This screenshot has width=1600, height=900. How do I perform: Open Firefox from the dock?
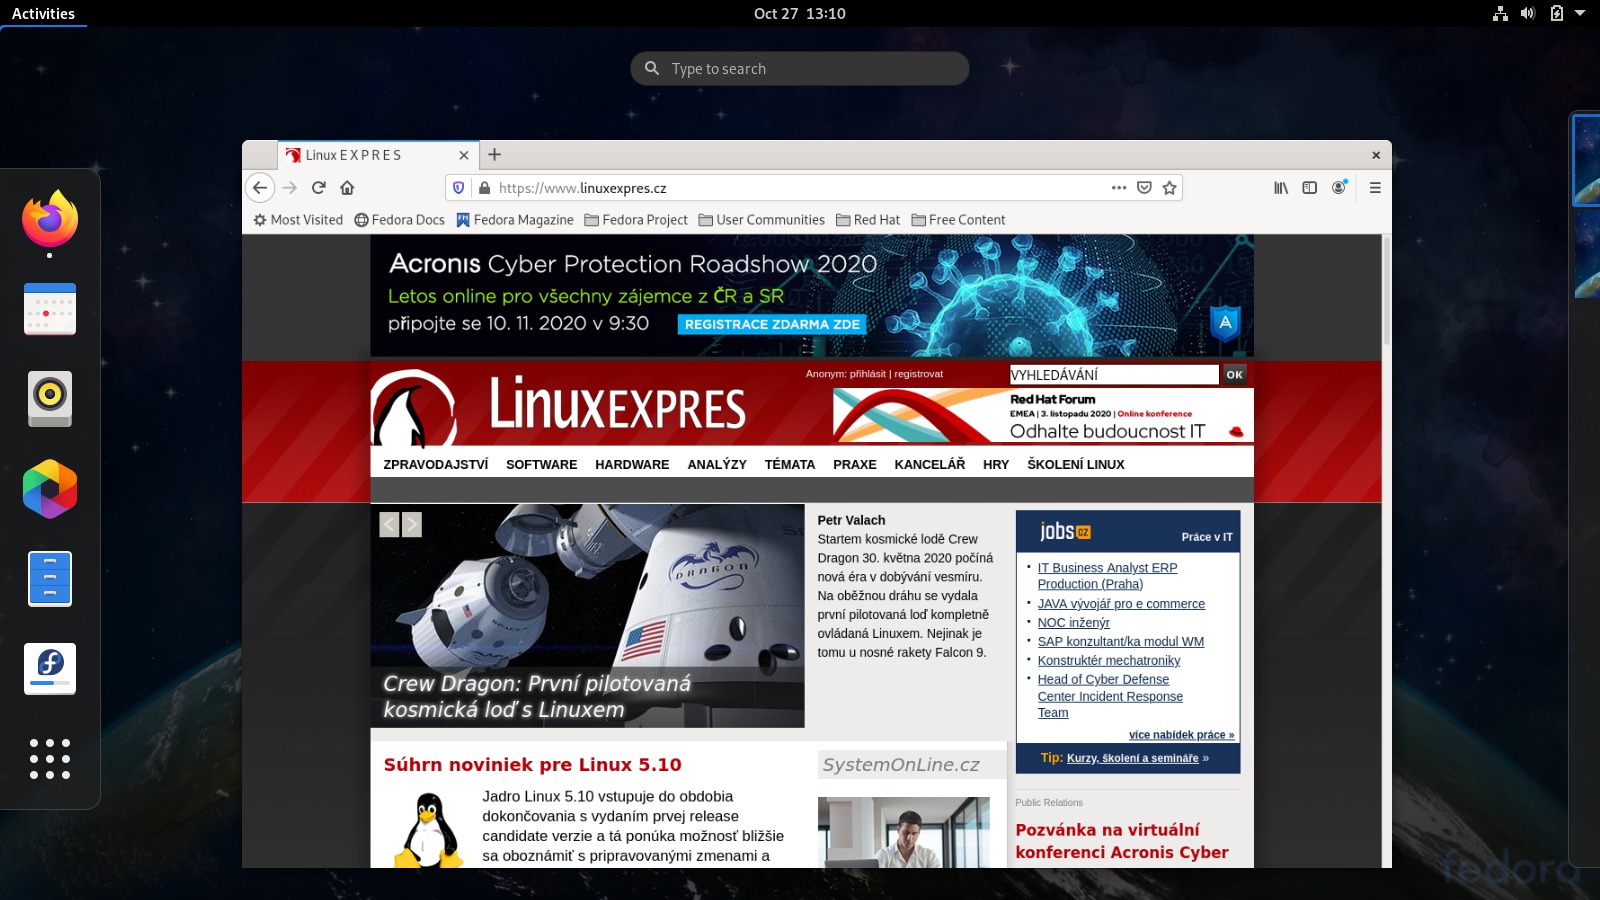point(50,219)
